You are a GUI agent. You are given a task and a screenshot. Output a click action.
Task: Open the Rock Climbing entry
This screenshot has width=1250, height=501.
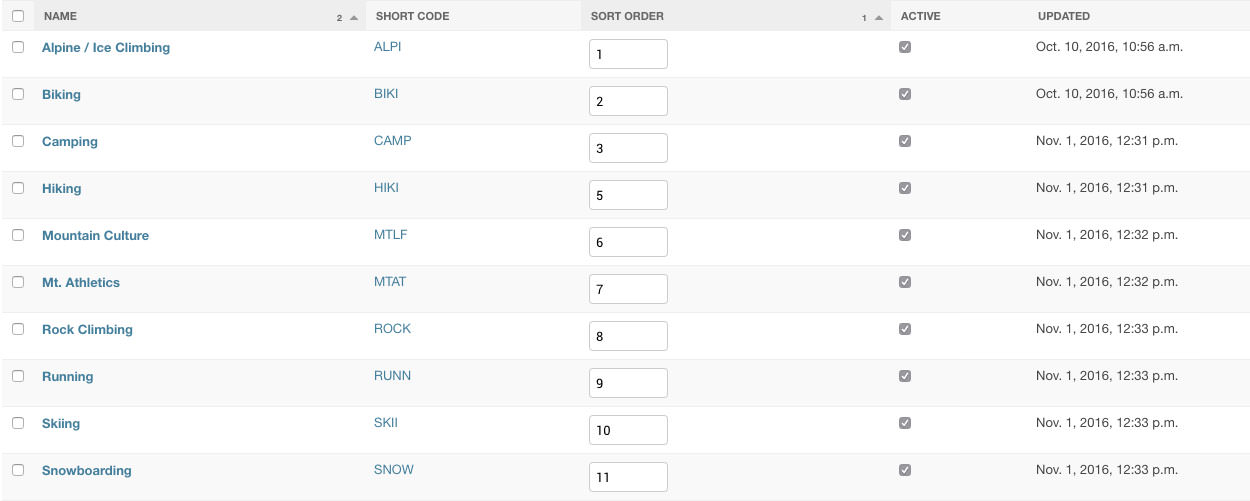click(87, 330)
